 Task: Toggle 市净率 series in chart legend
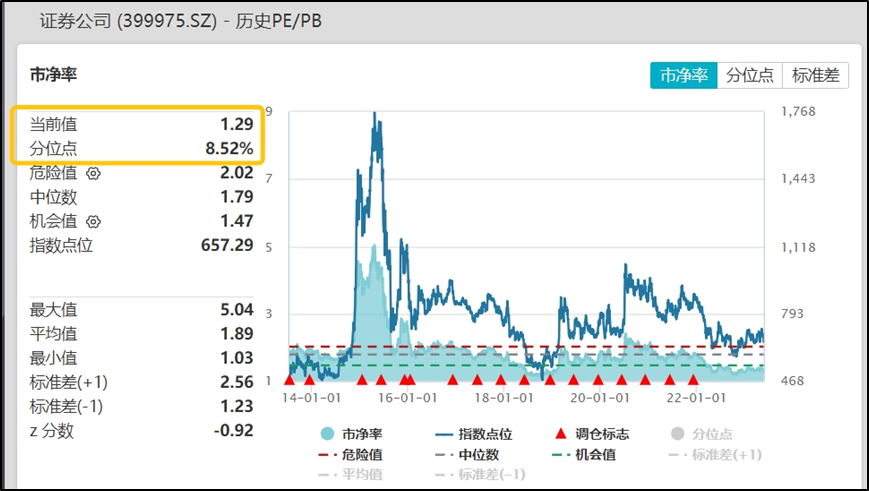point(351,434)
